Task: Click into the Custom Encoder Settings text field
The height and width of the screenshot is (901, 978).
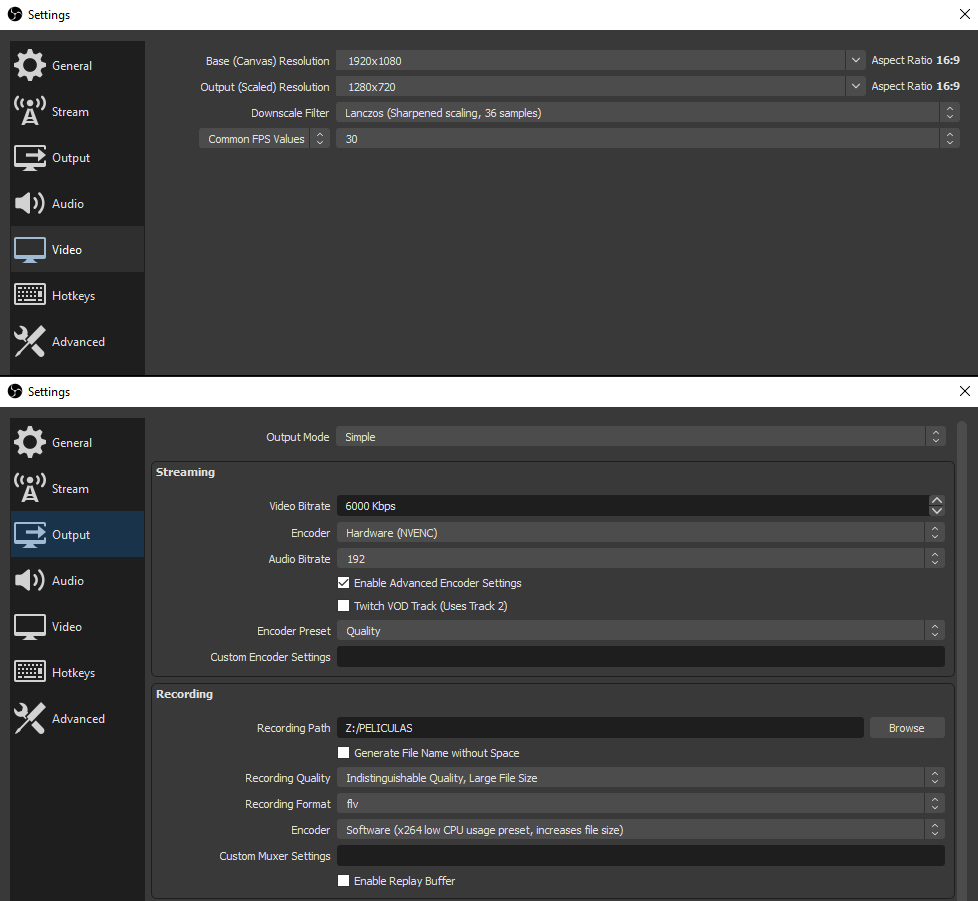Action: click(x=640, y=657)
